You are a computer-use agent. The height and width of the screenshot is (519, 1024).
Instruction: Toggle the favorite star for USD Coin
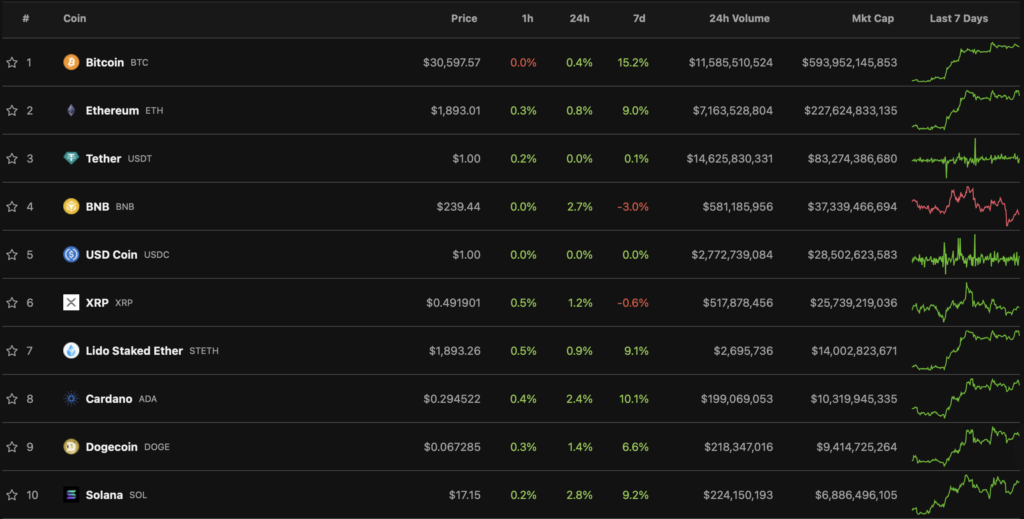(x=12, y=254)
